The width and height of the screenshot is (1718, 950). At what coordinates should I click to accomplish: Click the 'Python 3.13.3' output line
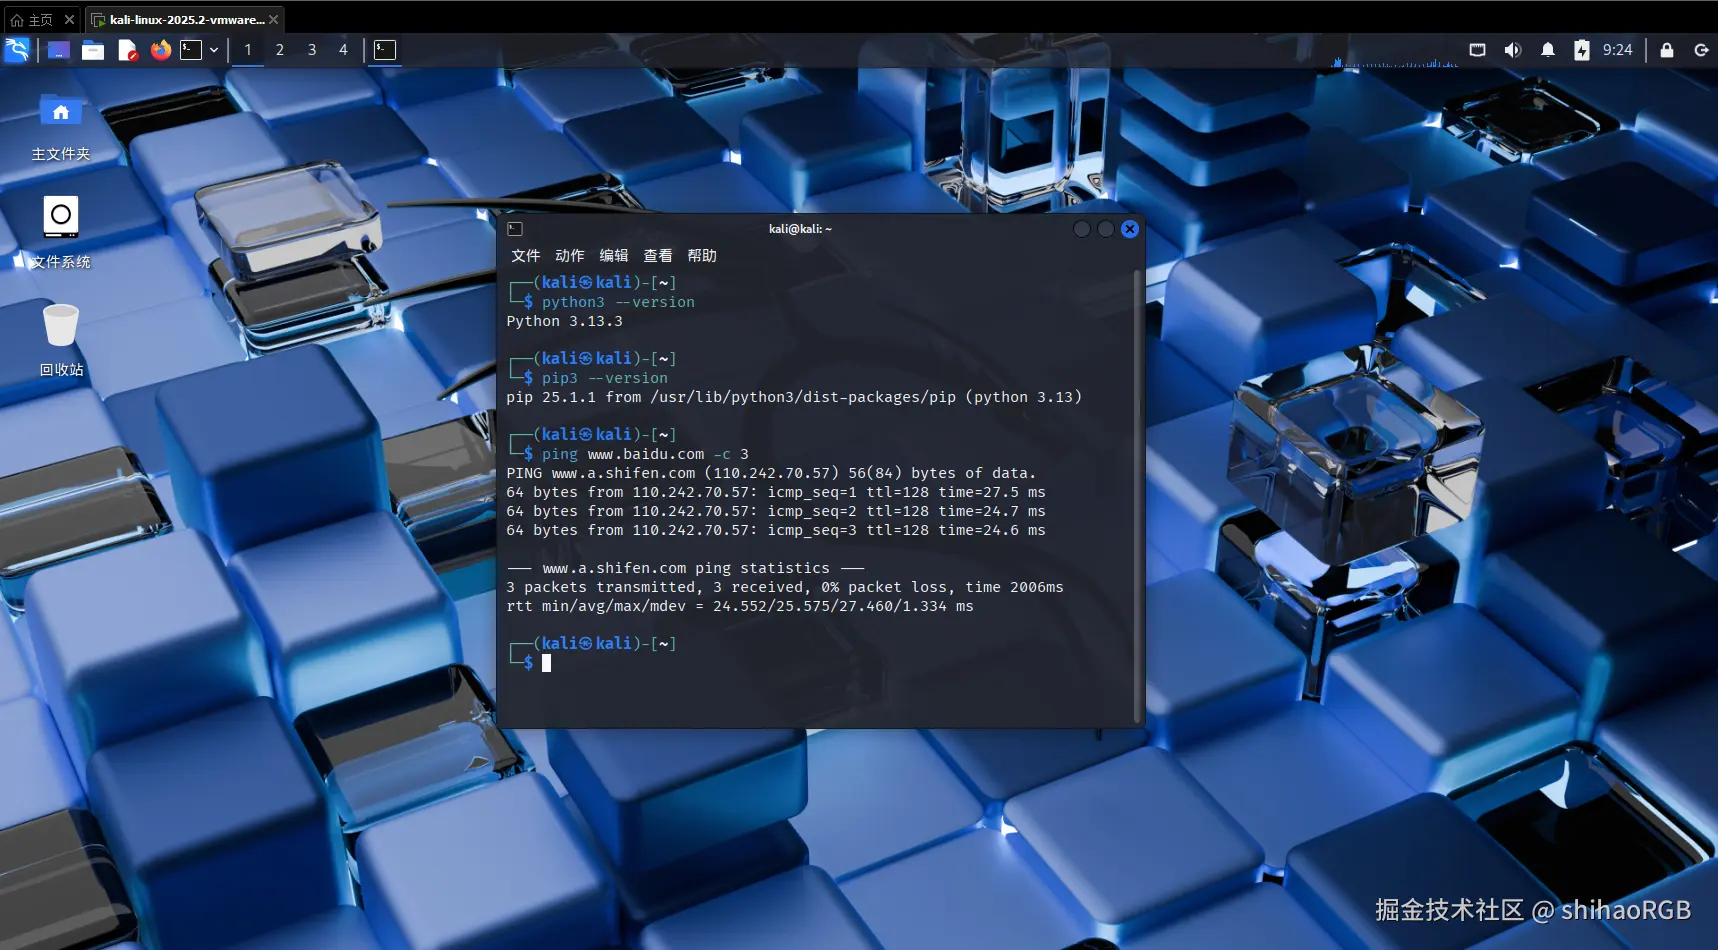coord(564,321)
